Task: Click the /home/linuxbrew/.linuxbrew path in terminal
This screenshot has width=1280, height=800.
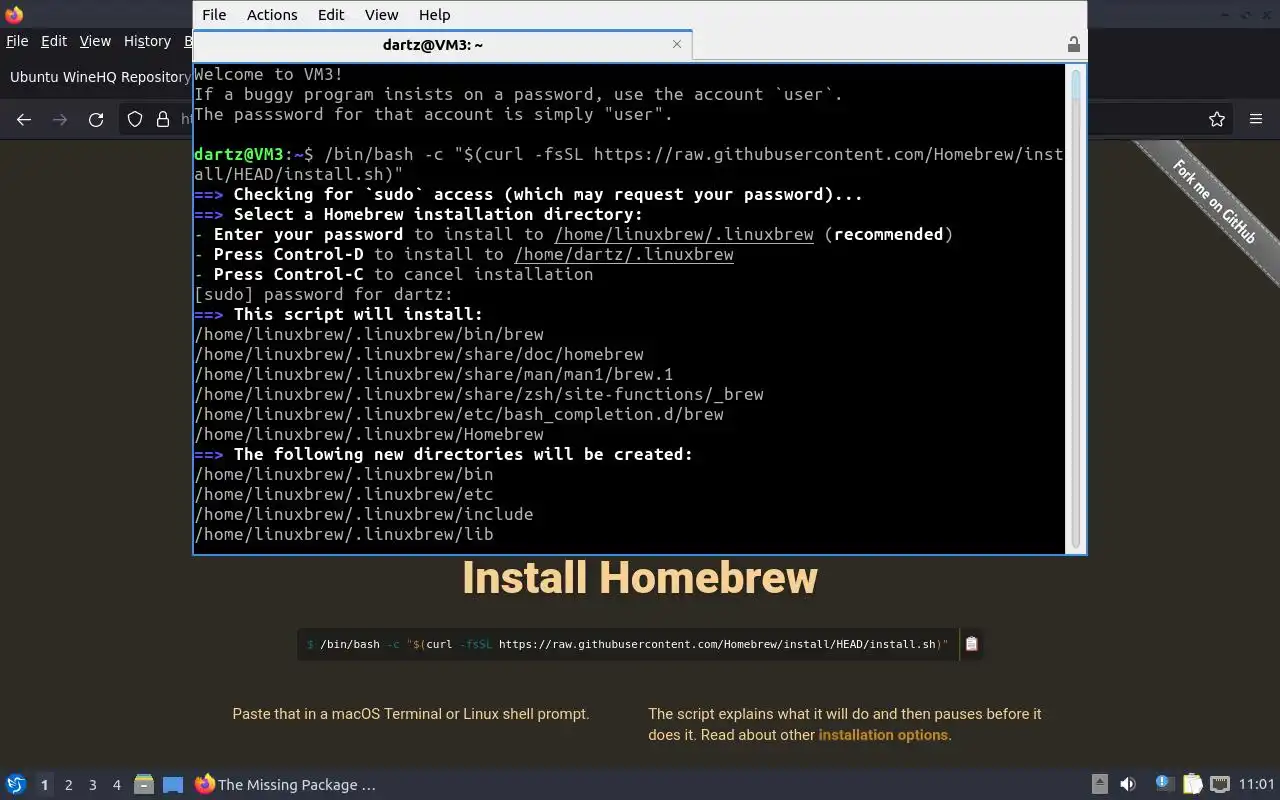Action: tap(684, 234)
